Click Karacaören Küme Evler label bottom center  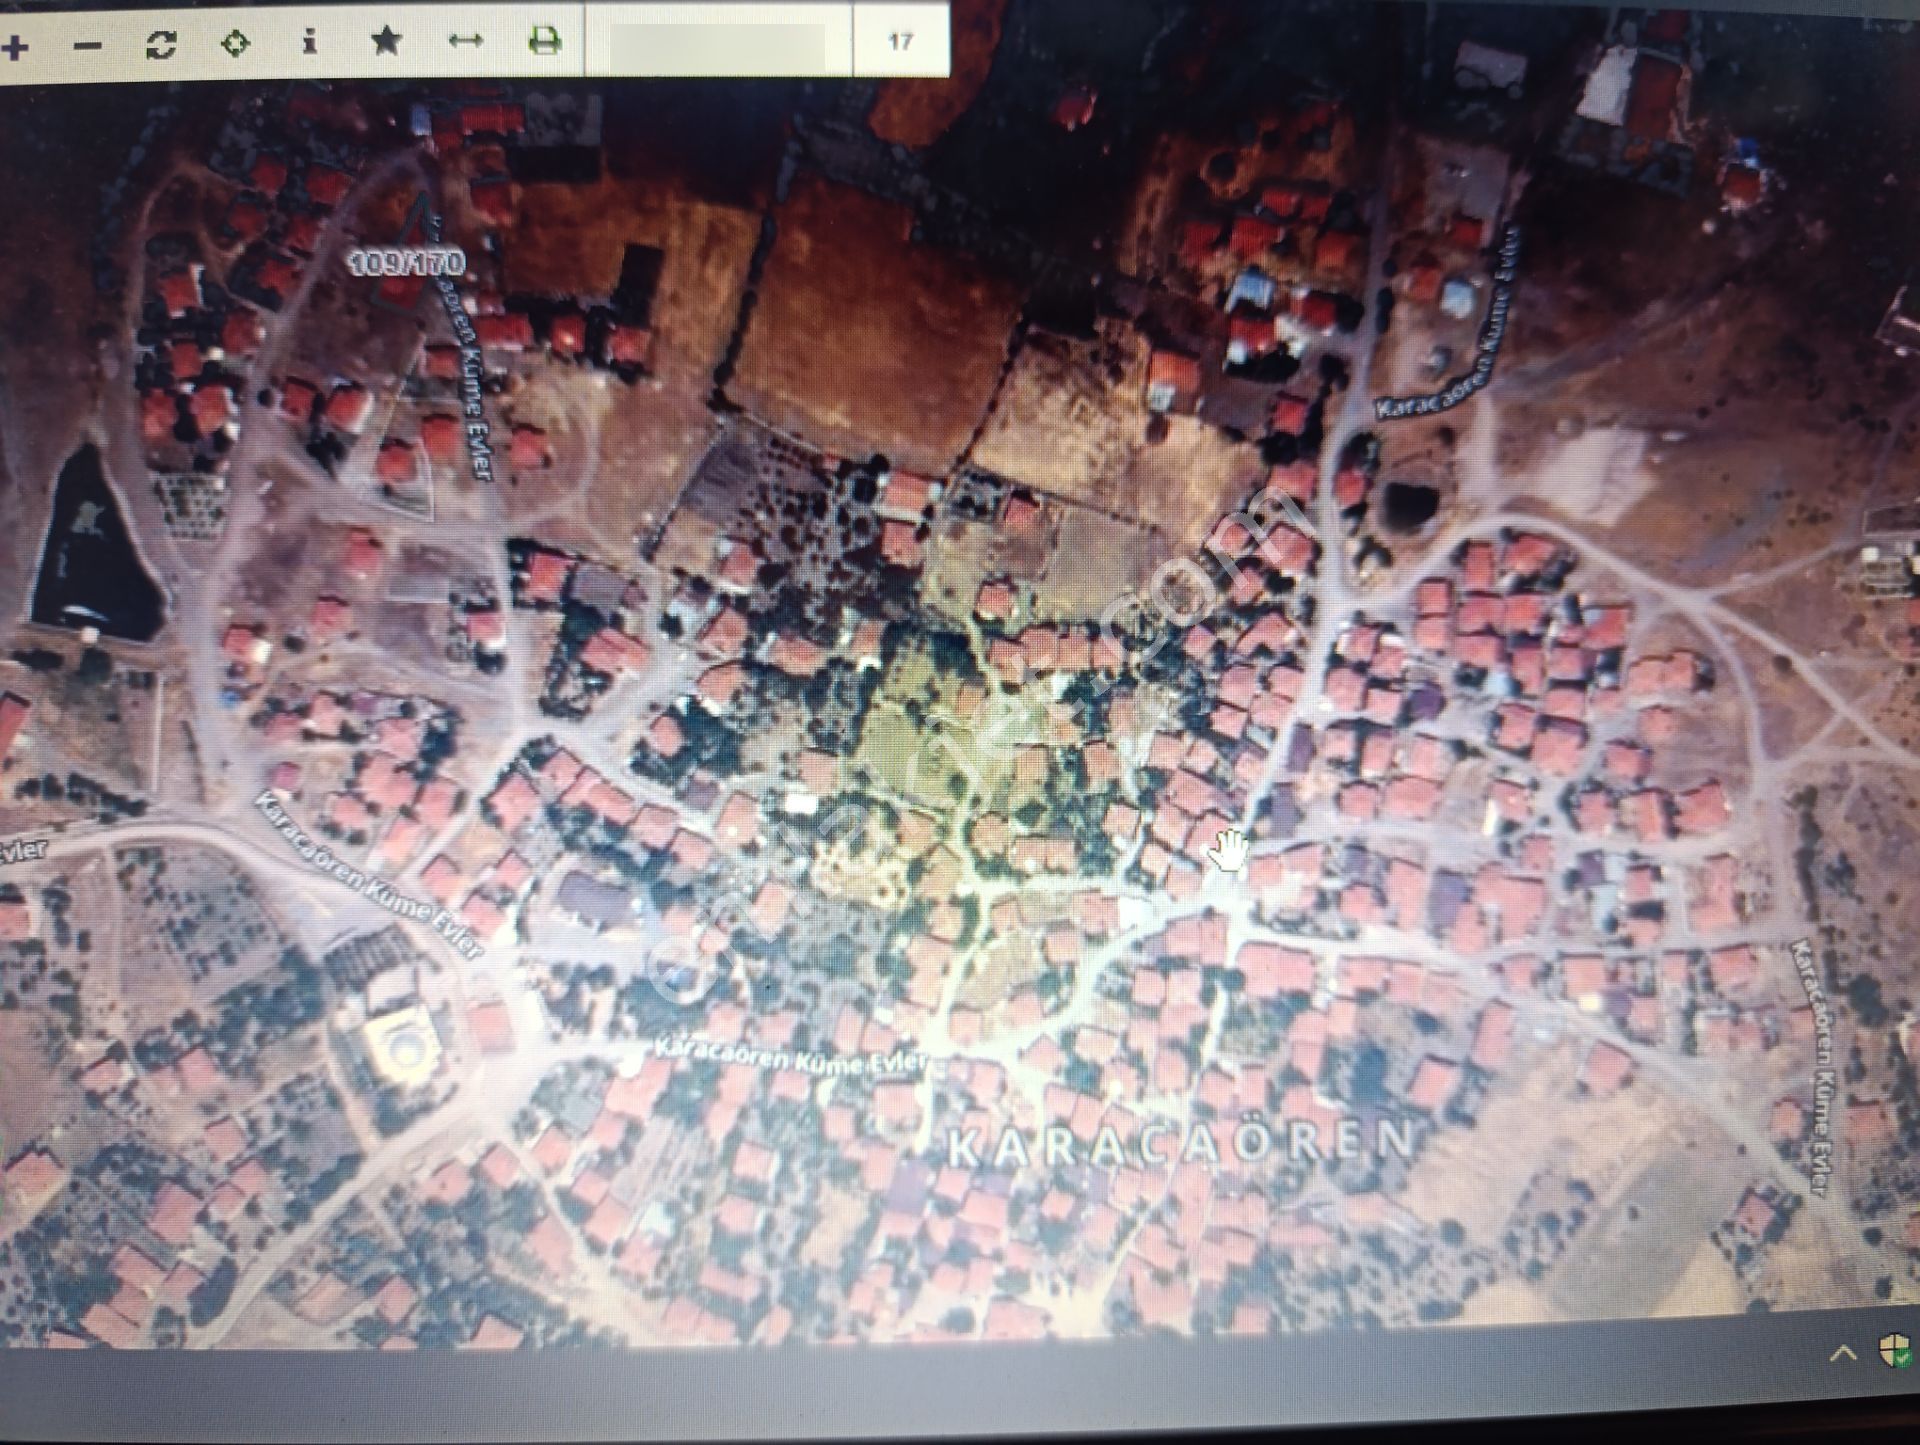[790, 1056]
